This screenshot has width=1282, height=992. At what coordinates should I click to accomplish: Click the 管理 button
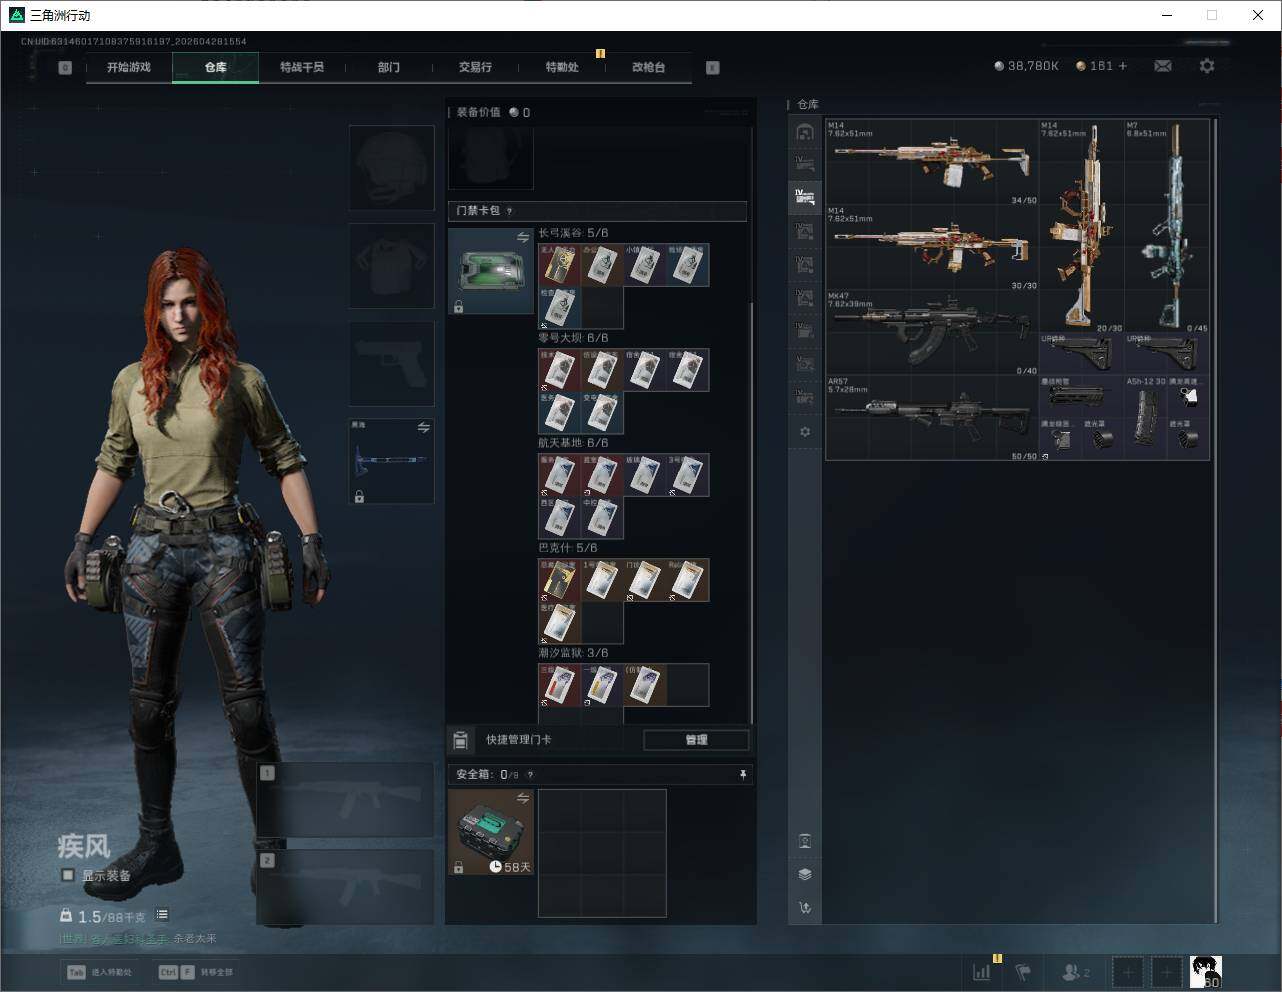click(696, 740)
